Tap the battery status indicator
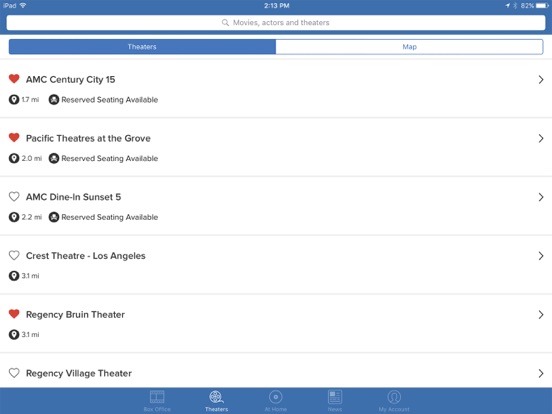Image resolution: width=552 pixels, height=414 pixels. (542, 6)
